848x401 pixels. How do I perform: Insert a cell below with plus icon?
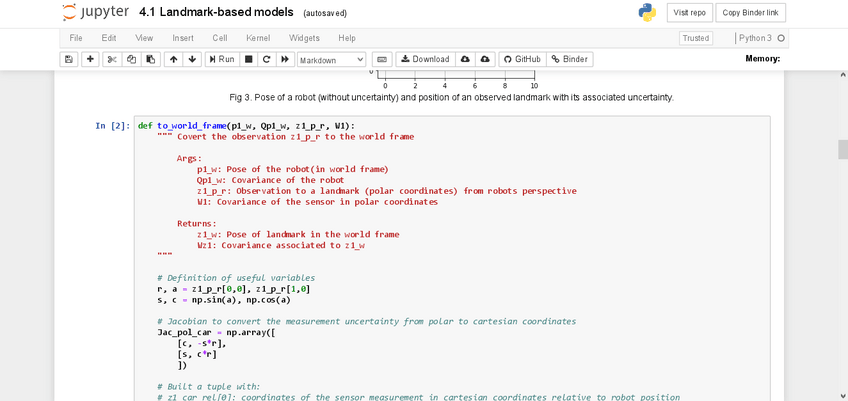coord(90,59)
